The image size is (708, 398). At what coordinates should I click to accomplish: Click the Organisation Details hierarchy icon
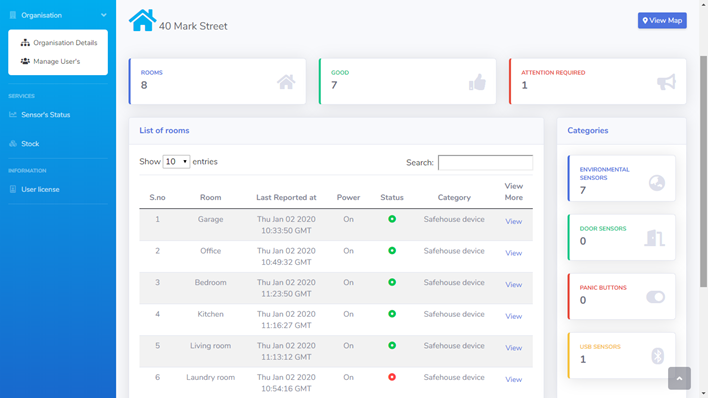(25, 42)
